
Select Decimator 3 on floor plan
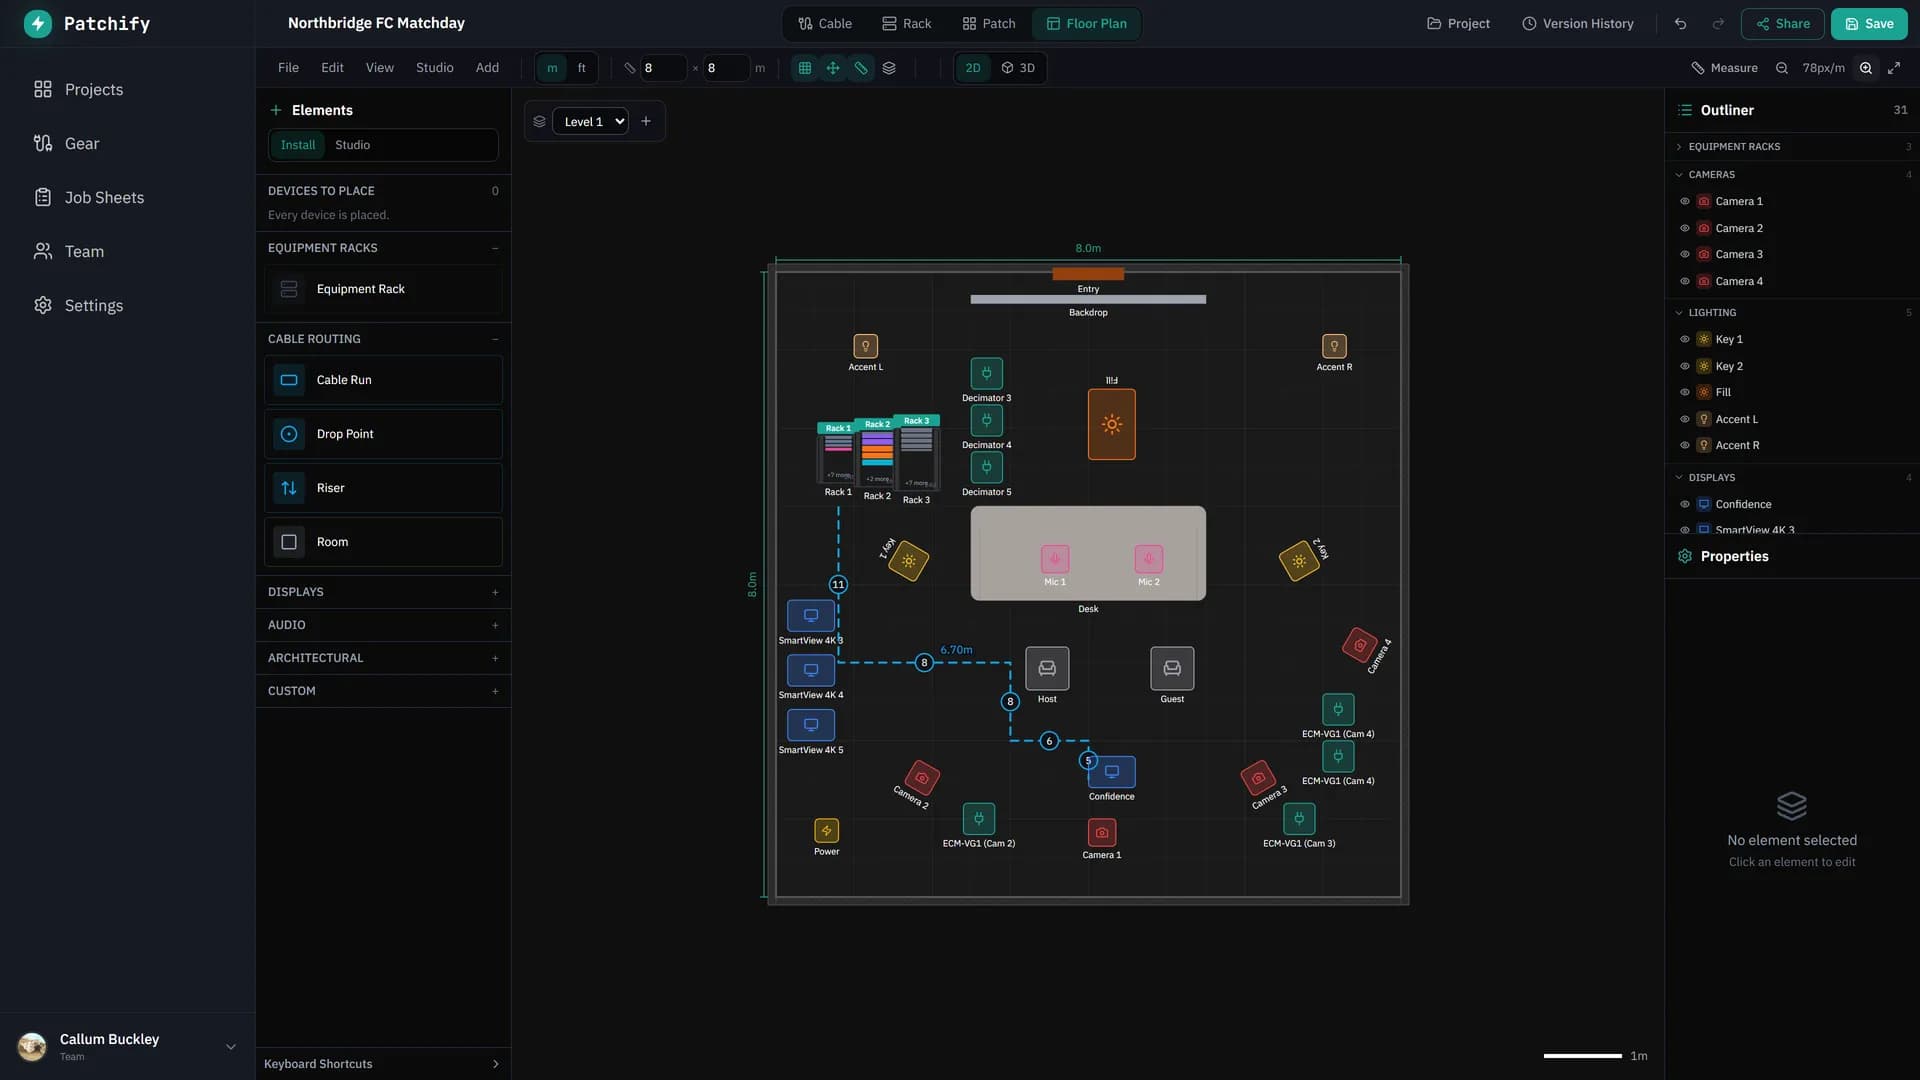tap(986, 373)
